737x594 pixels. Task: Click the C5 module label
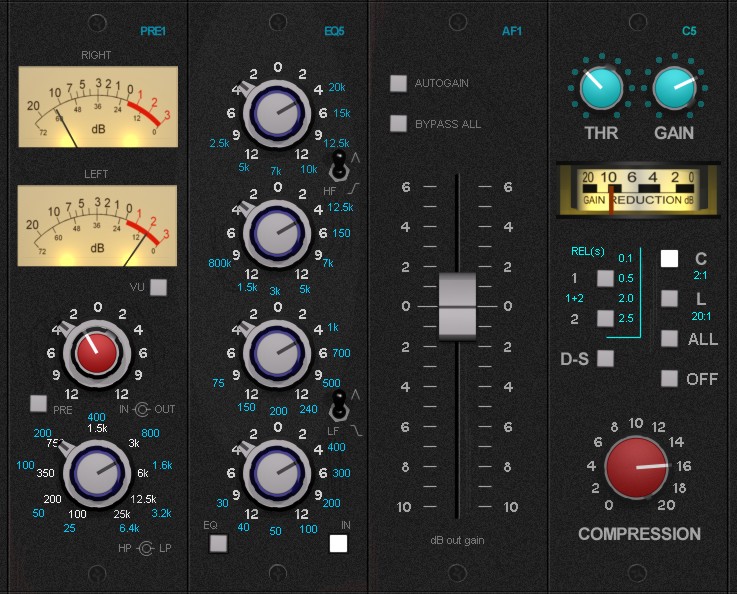tap(689, 31)
